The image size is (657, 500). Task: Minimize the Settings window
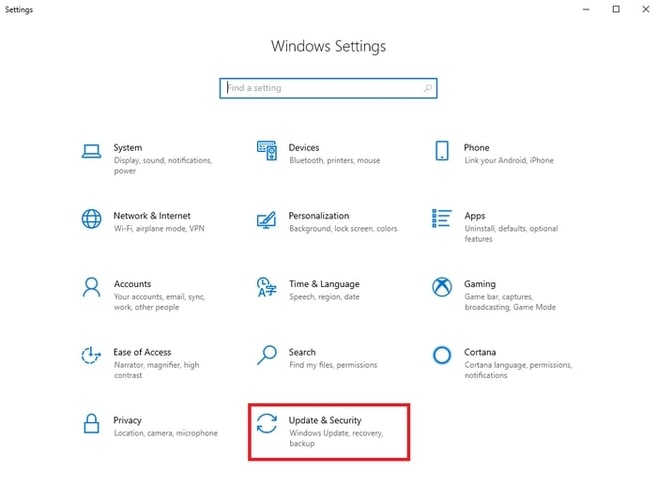pos(586,9)
